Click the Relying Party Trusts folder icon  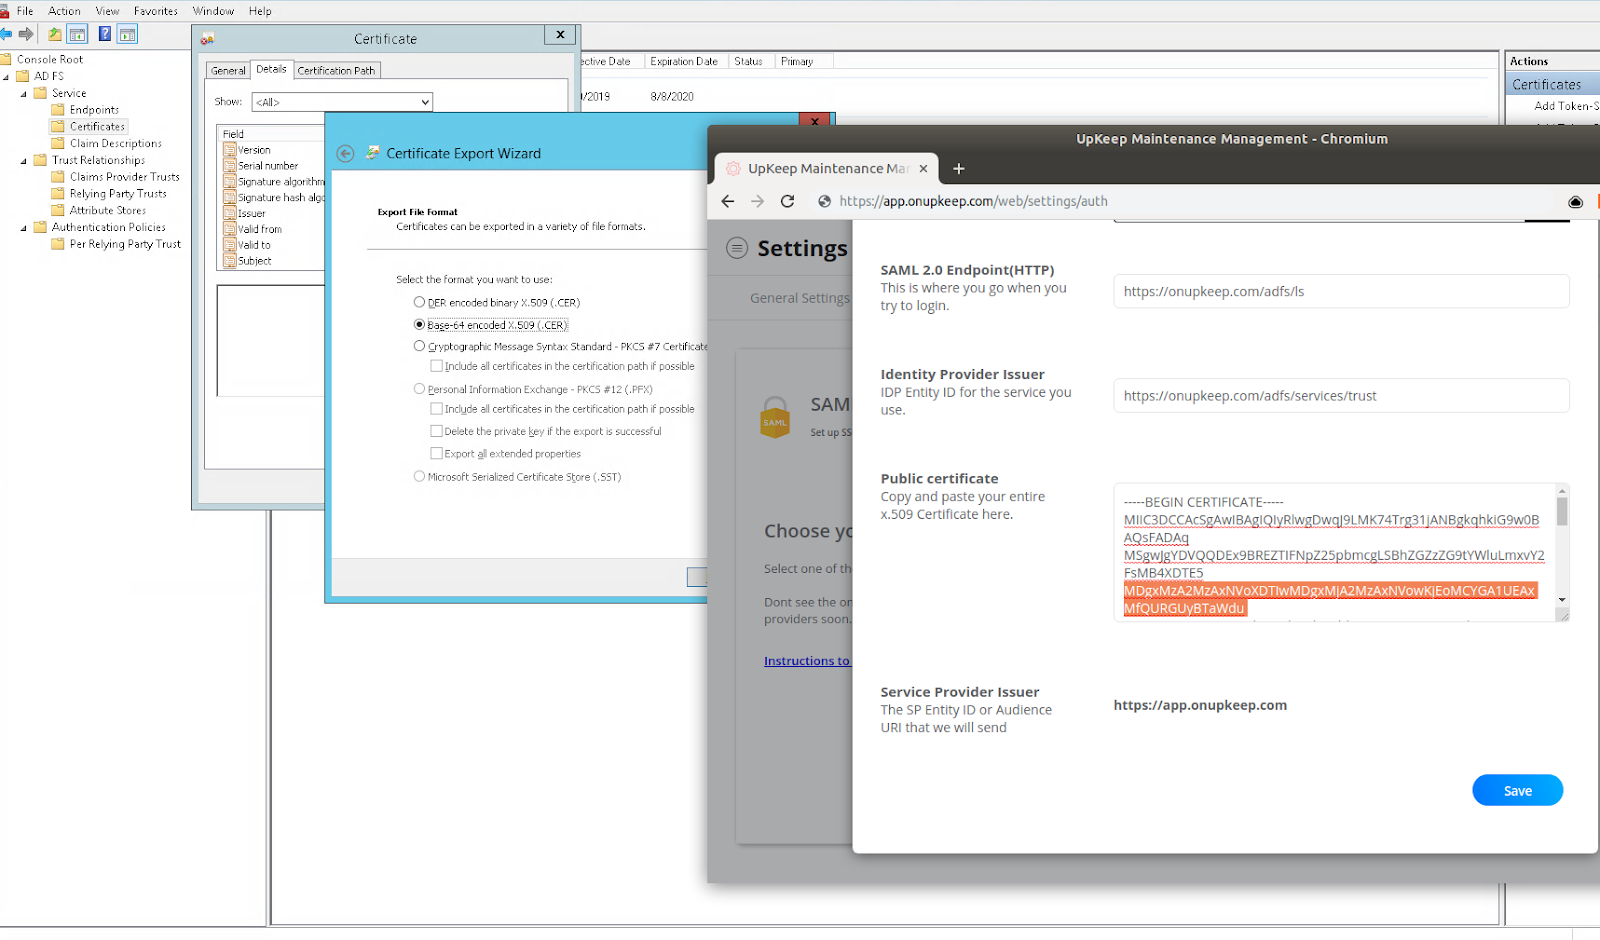pyautogui.click(x=58, y=194)
